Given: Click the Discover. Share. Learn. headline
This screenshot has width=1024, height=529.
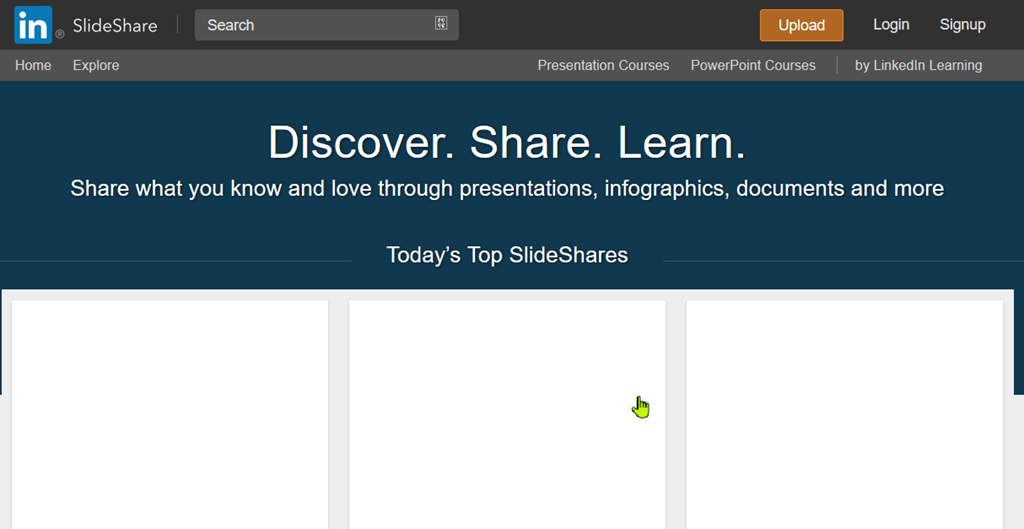Looking at the screenshot, I should click(x=507, y=142).
